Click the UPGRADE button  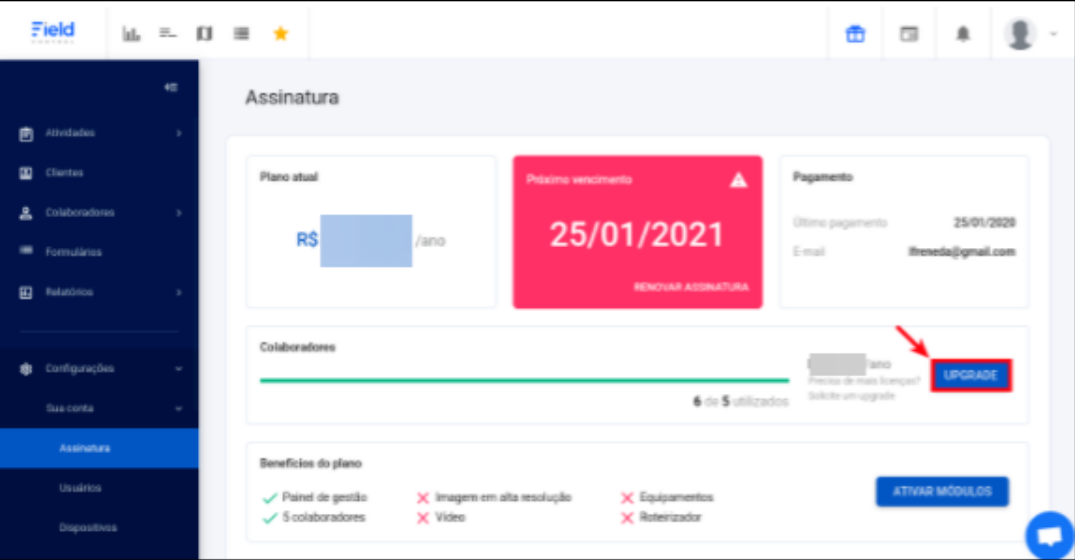click(970, 376)
